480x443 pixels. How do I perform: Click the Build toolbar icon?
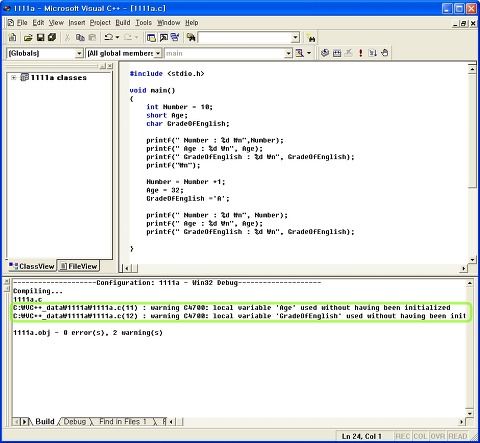pyautogui.click(x=337, y=53)
